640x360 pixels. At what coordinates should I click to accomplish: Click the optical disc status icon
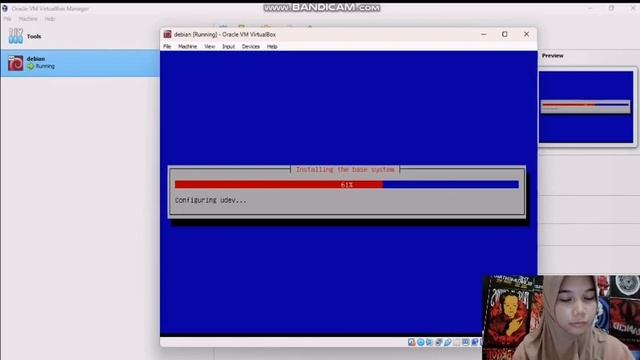coord(420,342)
